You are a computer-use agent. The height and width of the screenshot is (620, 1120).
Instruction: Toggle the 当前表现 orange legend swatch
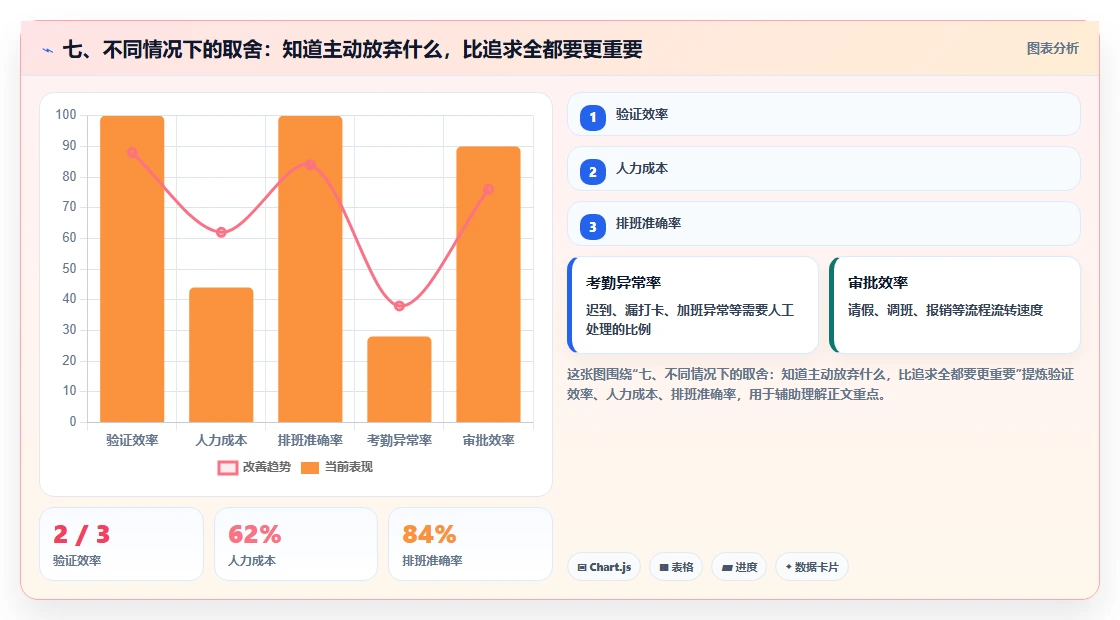[x=310, y=468]
